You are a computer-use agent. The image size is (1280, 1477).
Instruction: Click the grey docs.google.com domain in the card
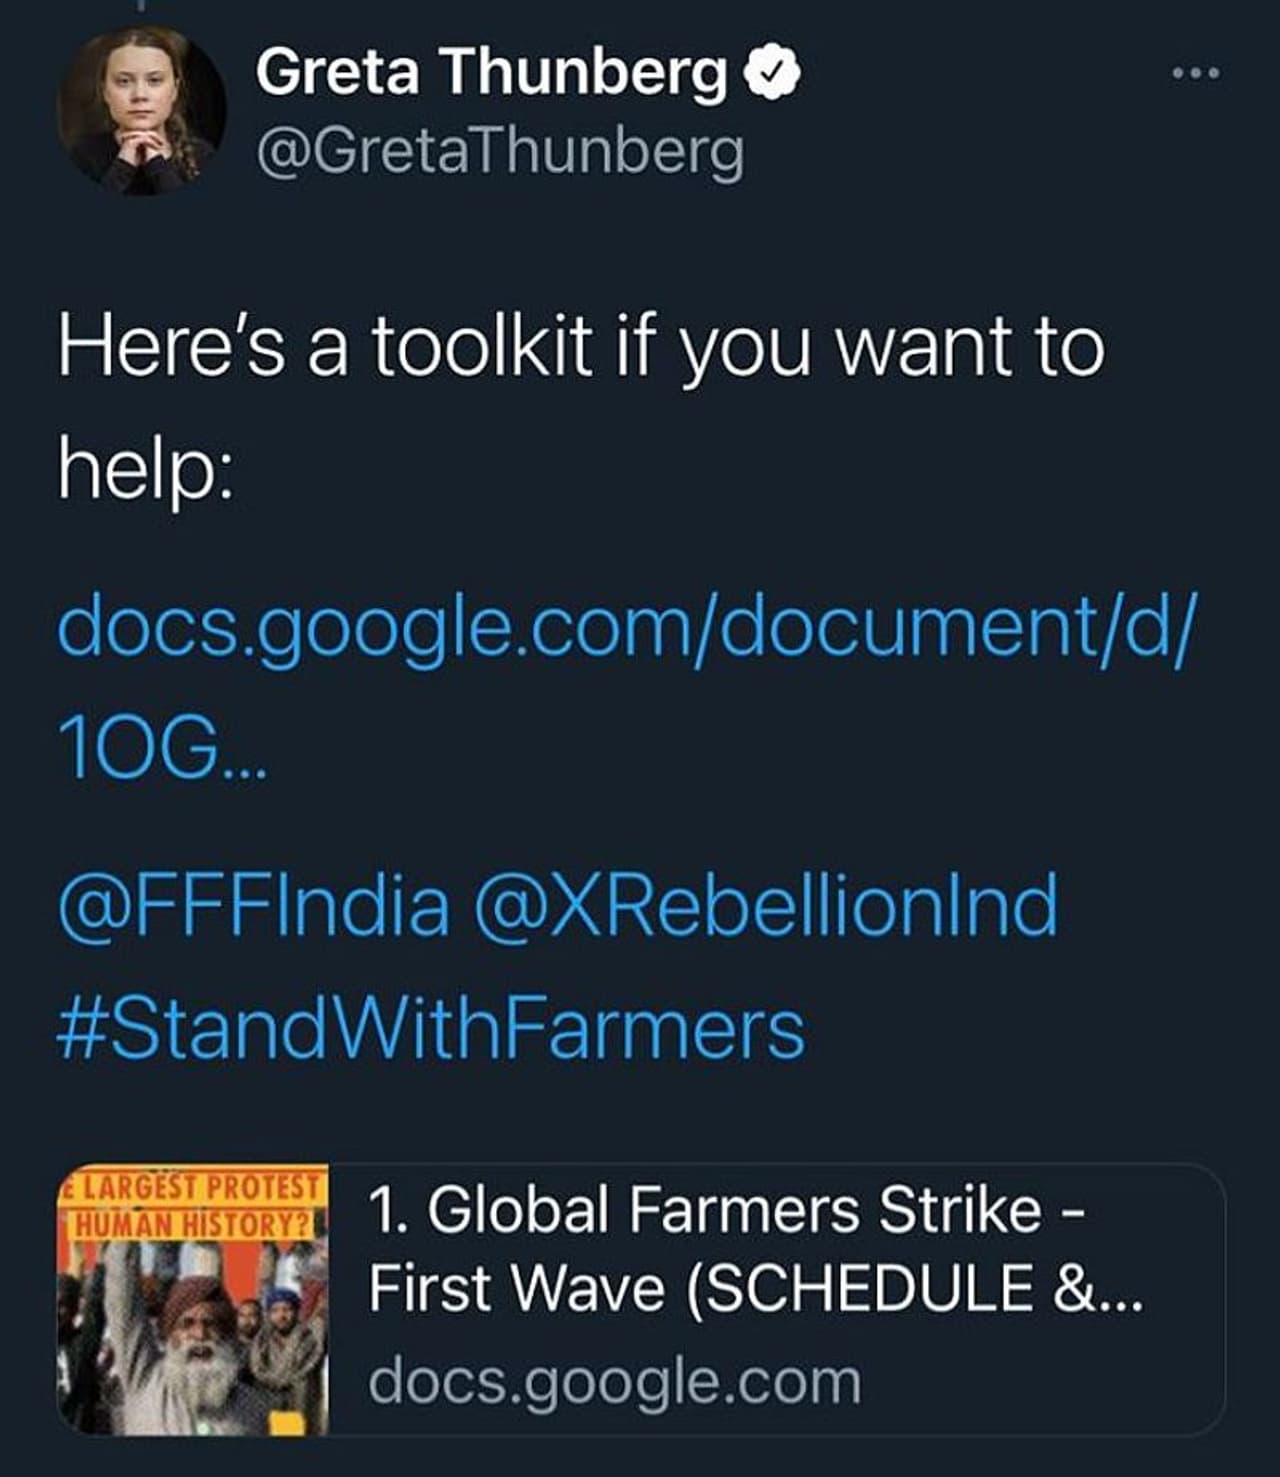click(x=614, y=1381)
